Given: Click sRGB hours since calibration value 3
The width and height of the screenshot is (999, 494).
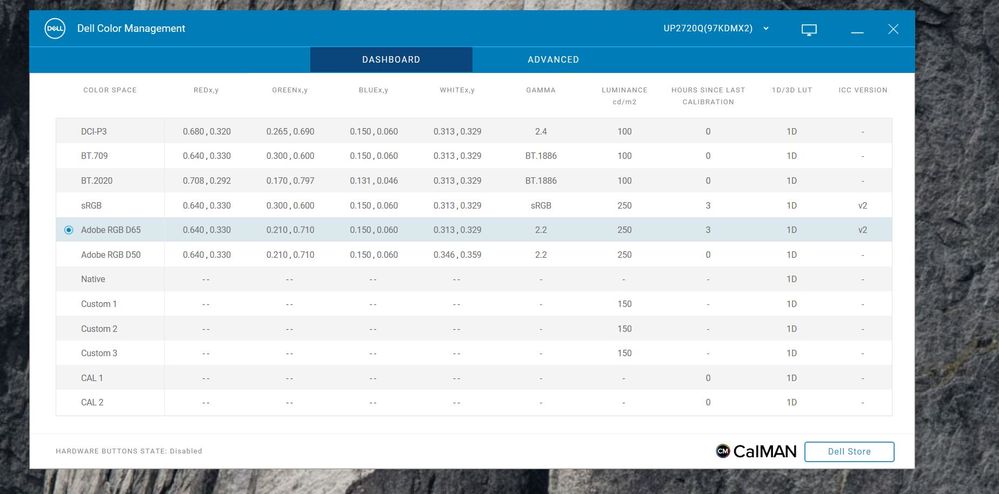Looking at the screenshot, I should tap(708, 205).
